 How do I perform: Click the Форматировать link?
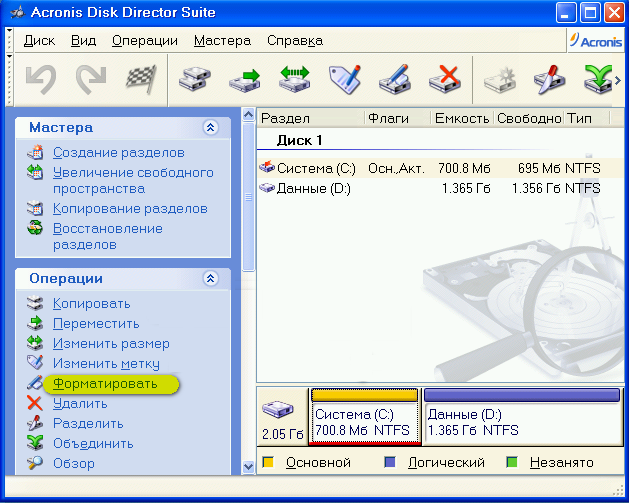[105, 384]
